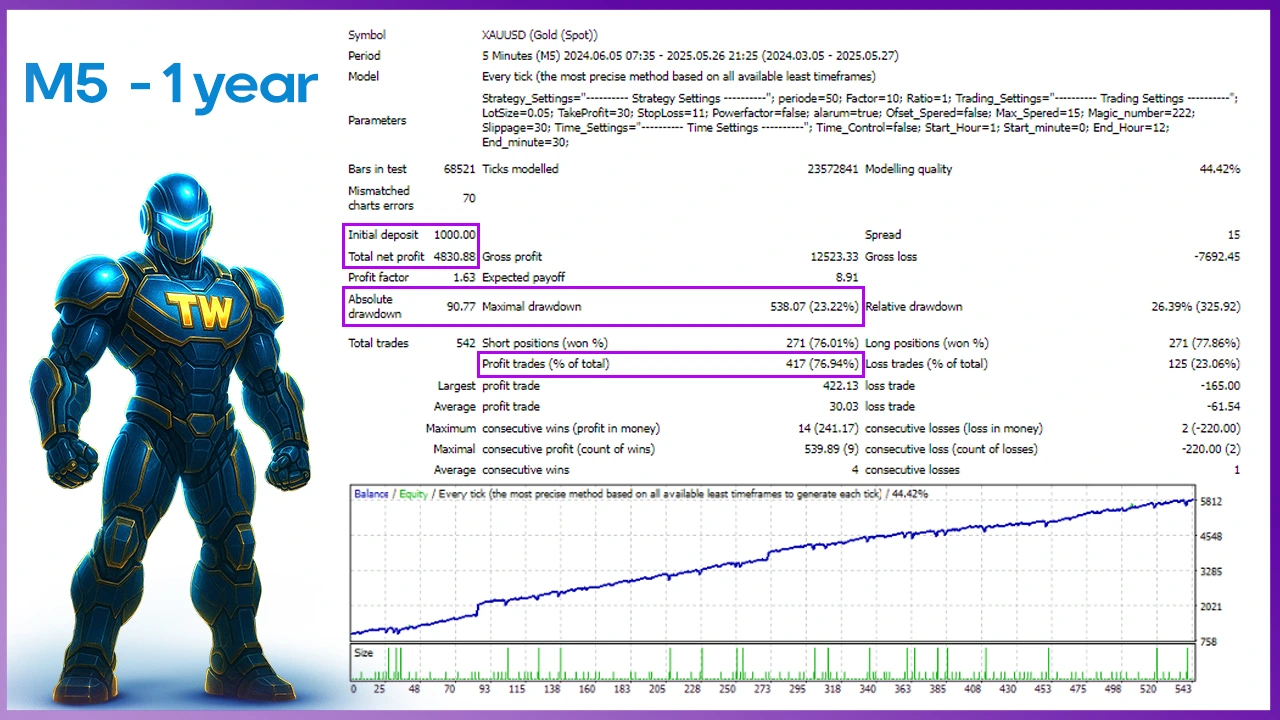Click the modelling quality value "44.42%"
1280x720 pixels.
click(x=1220, y=169)
